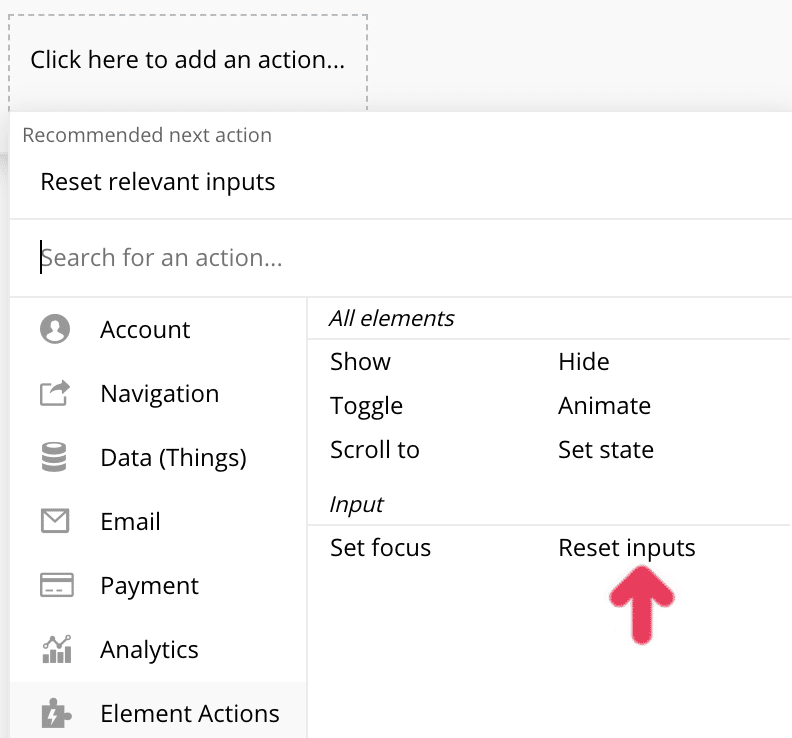Pick the Animate element action

[604, 406]
